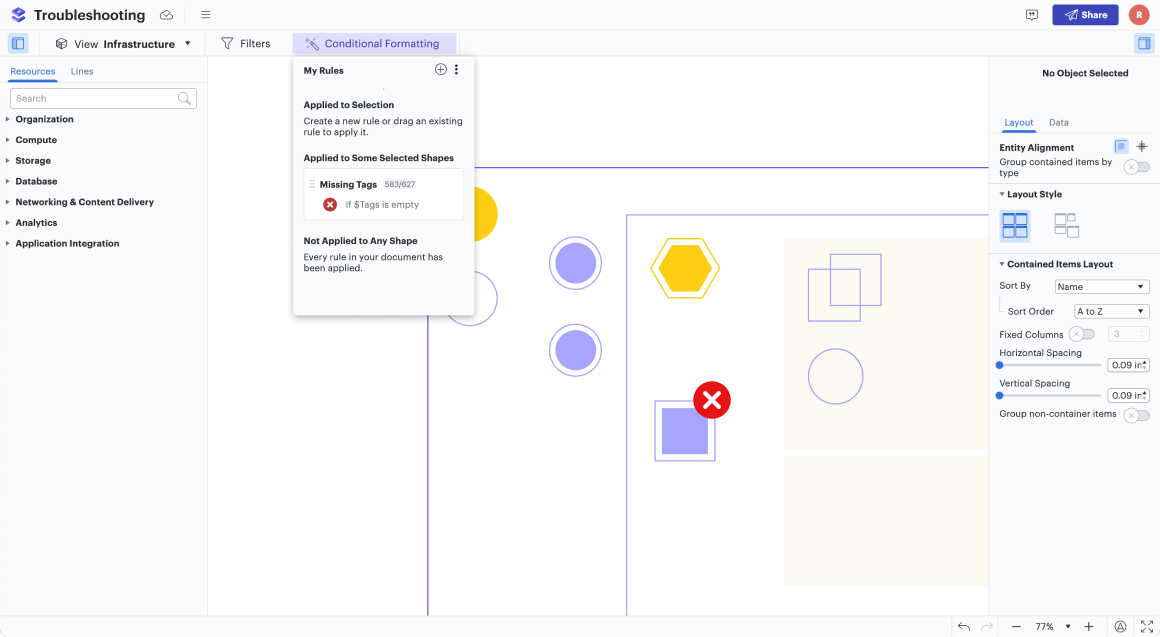Open the My Rules three-dot menu
1160x637 pixels.
click(457, 70)
